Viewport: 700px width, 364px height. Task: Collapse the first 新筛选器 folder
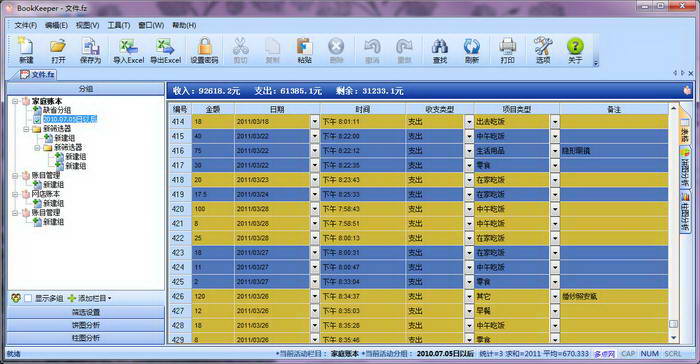[26, 129]
